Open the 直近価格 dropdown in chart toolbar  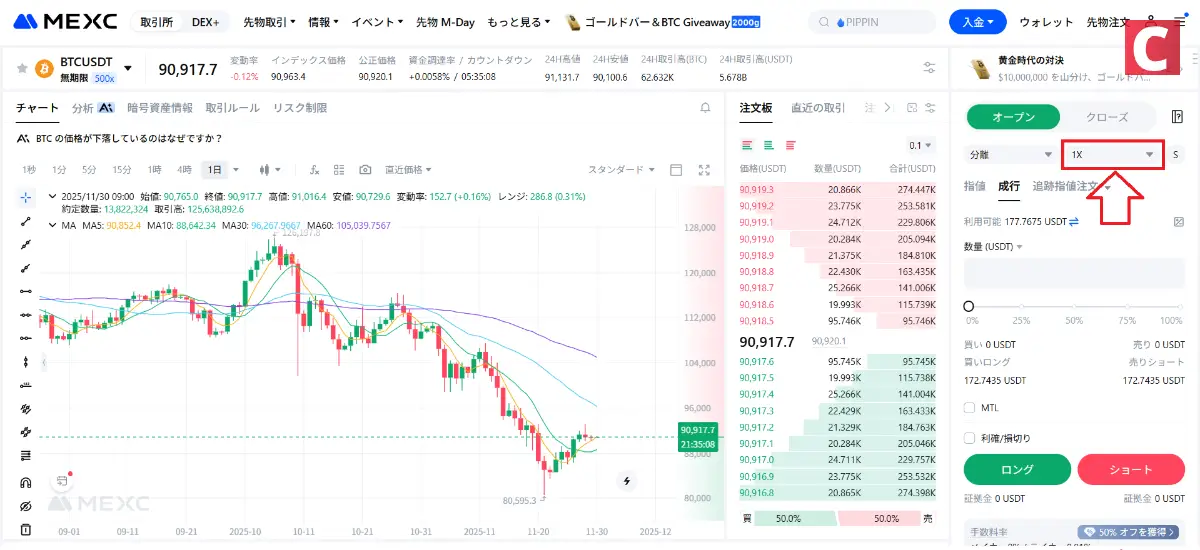pos(410,170)
